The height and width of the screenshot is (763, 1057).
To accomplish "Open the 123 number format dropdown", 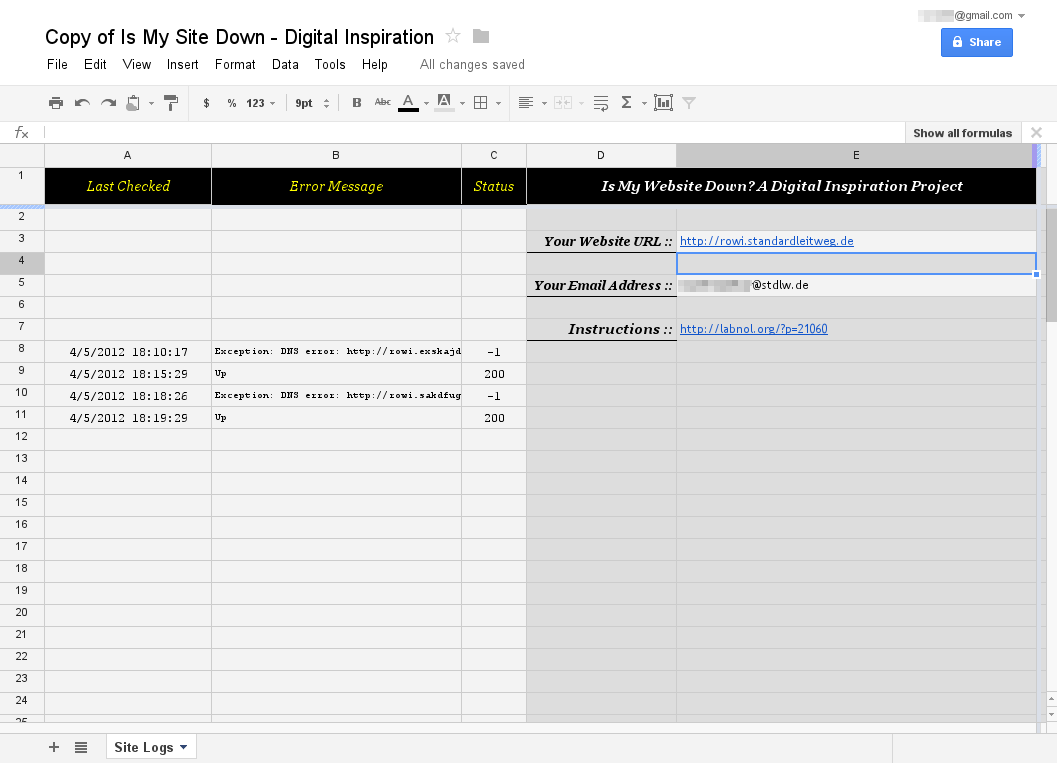I will (x=261, y=103).
